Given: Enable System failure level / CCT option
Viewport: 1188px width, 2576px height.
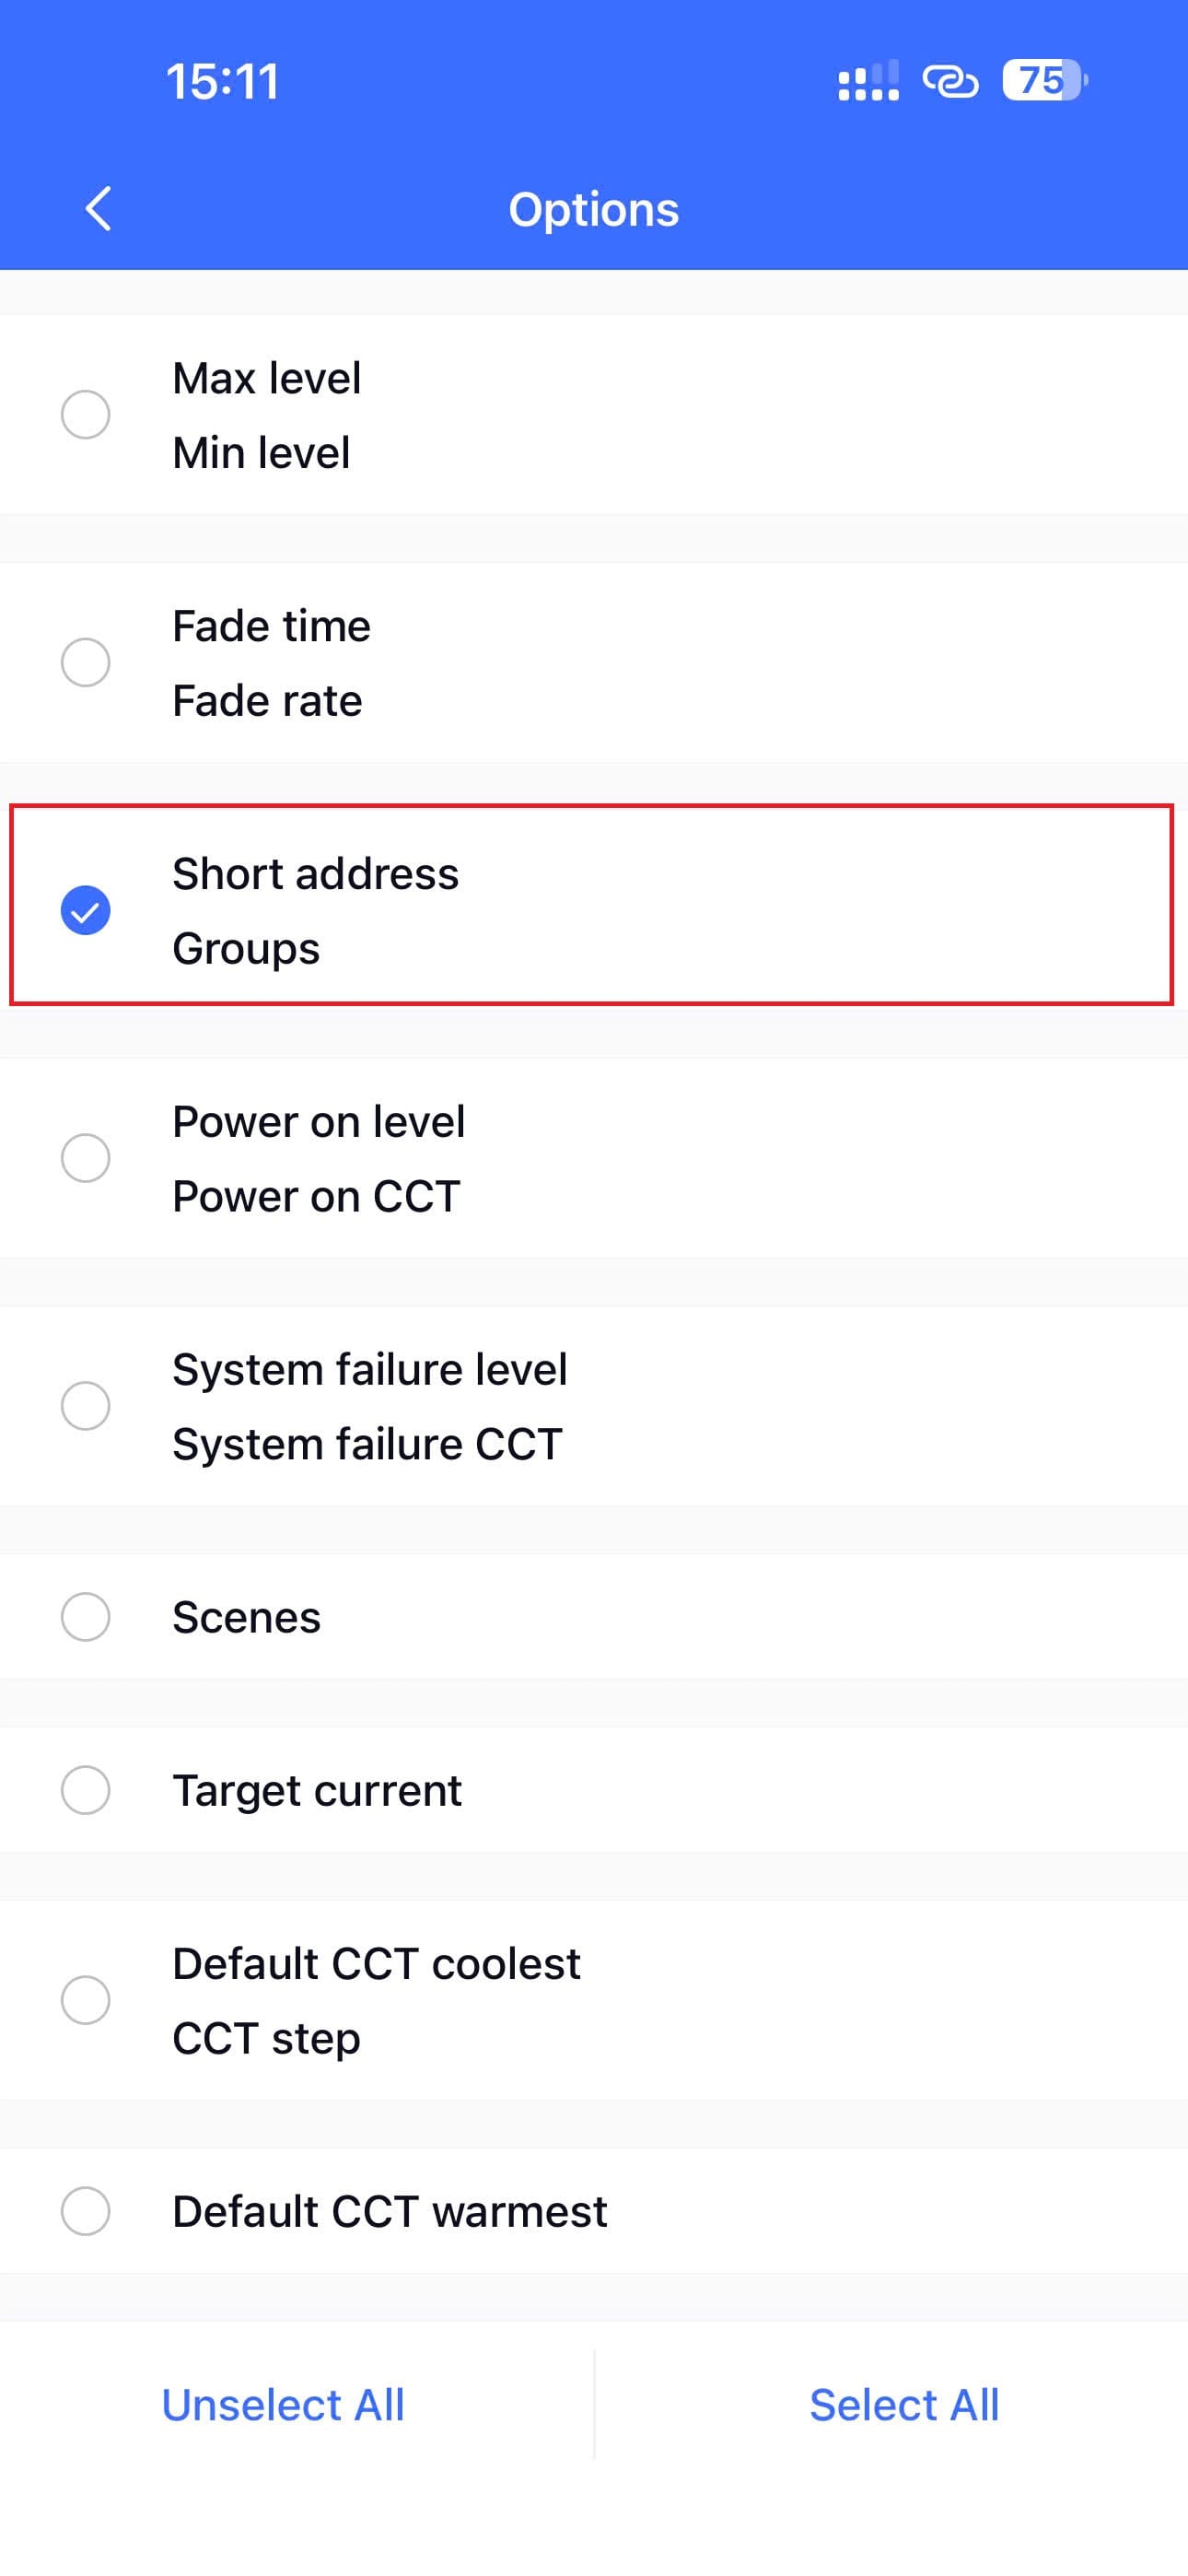Looking at the screenshot, I should [86, 1406].
